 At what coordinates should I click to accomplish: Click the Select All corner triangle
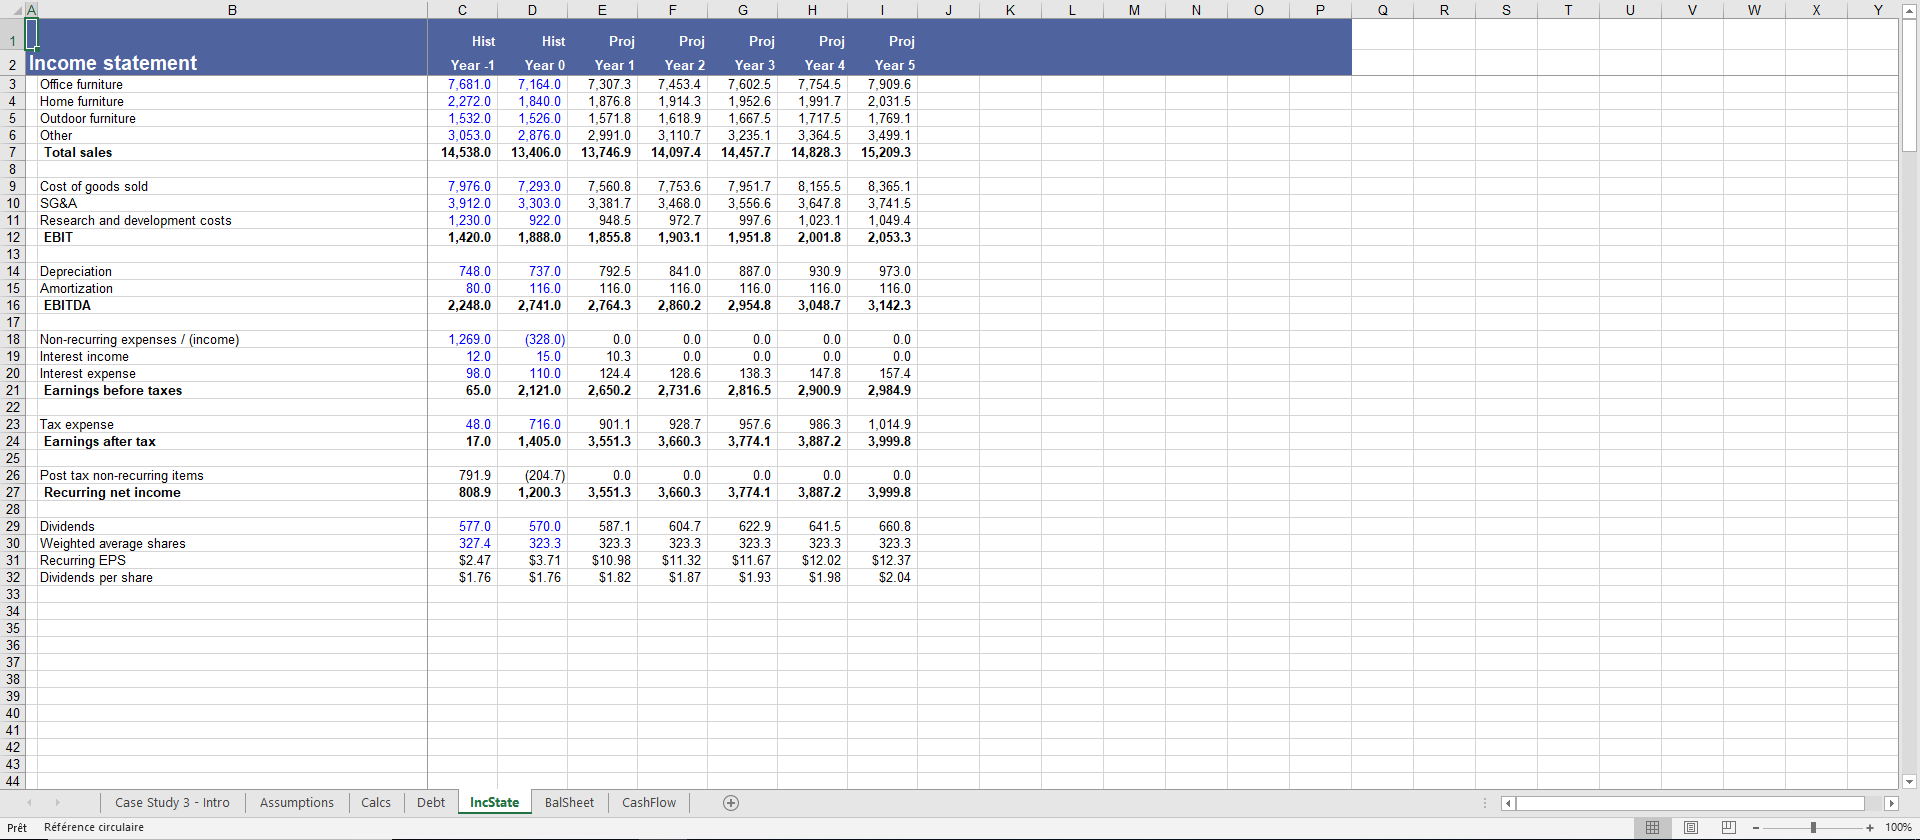pos(15,10)
